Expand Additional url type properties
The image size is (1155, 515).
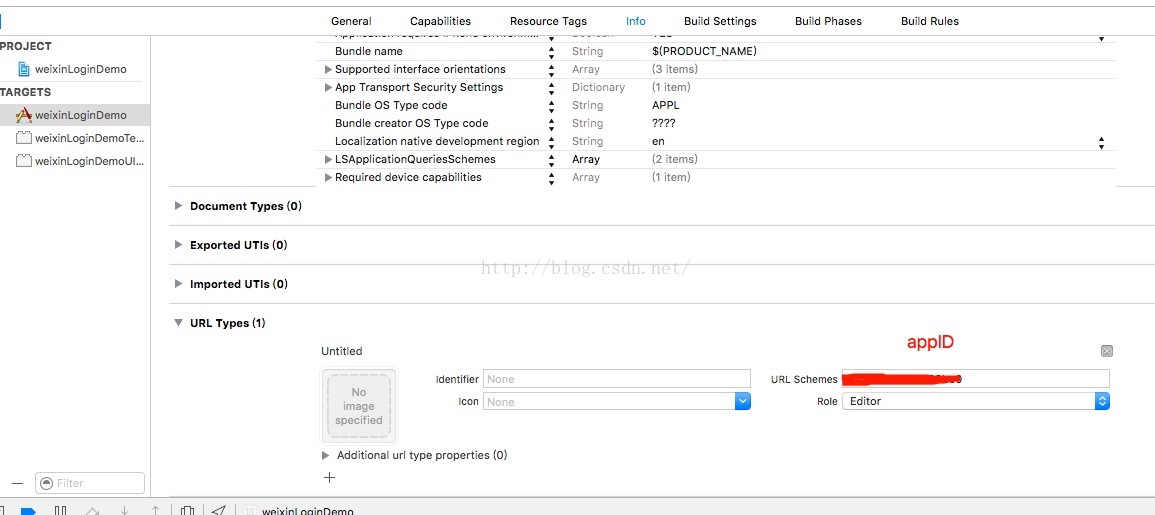pyautogui.click(x=326, y=455)
